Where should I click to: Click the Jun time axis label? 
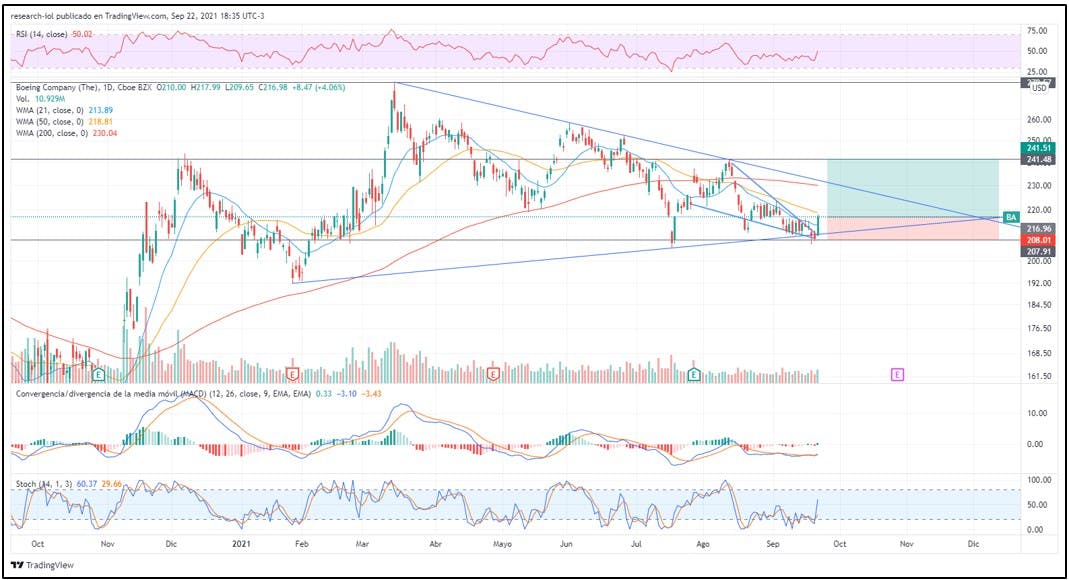(565, 544)
